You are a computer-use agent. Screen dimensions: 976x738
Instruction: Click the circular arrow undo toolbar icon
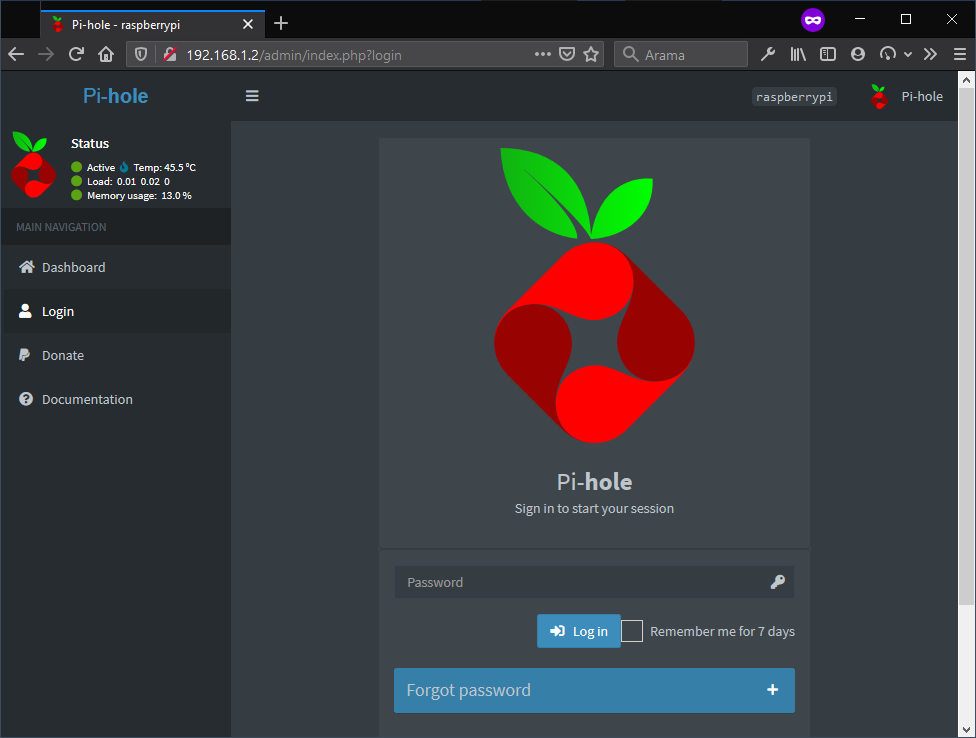point(888,54)
